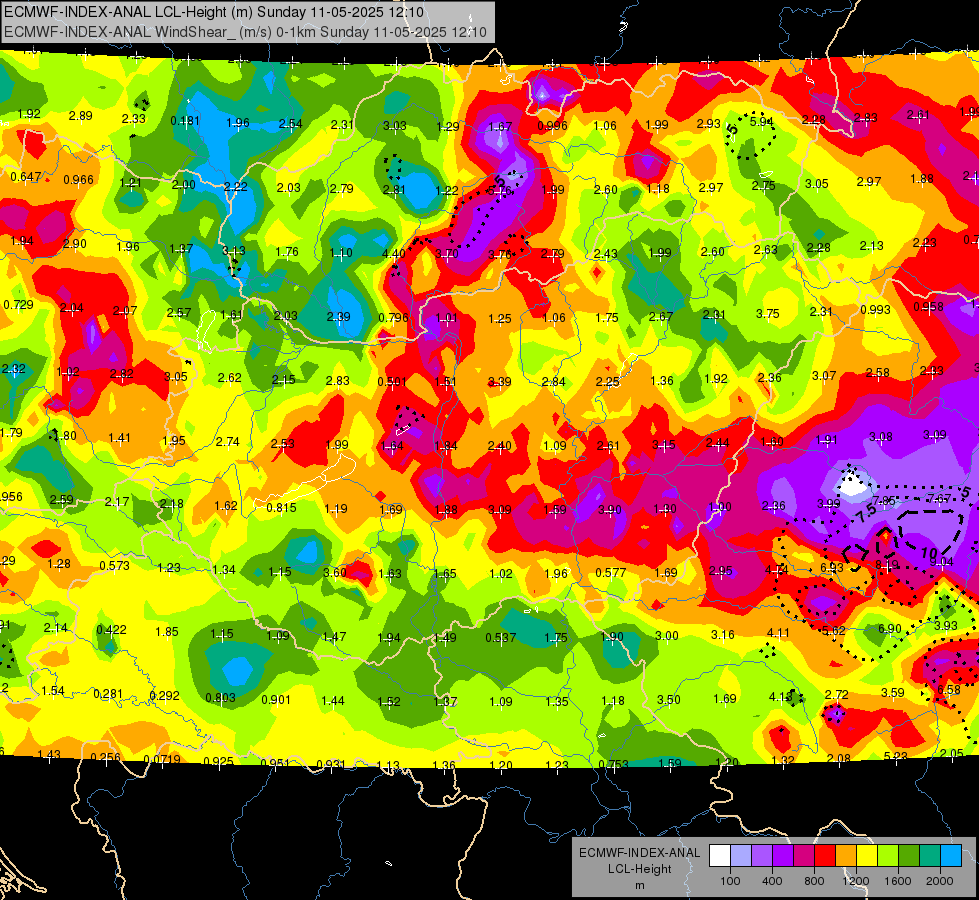Click the wind shear value 3.60
The height and width of the screenshot is (900, 979).
[x=335, y=572]
